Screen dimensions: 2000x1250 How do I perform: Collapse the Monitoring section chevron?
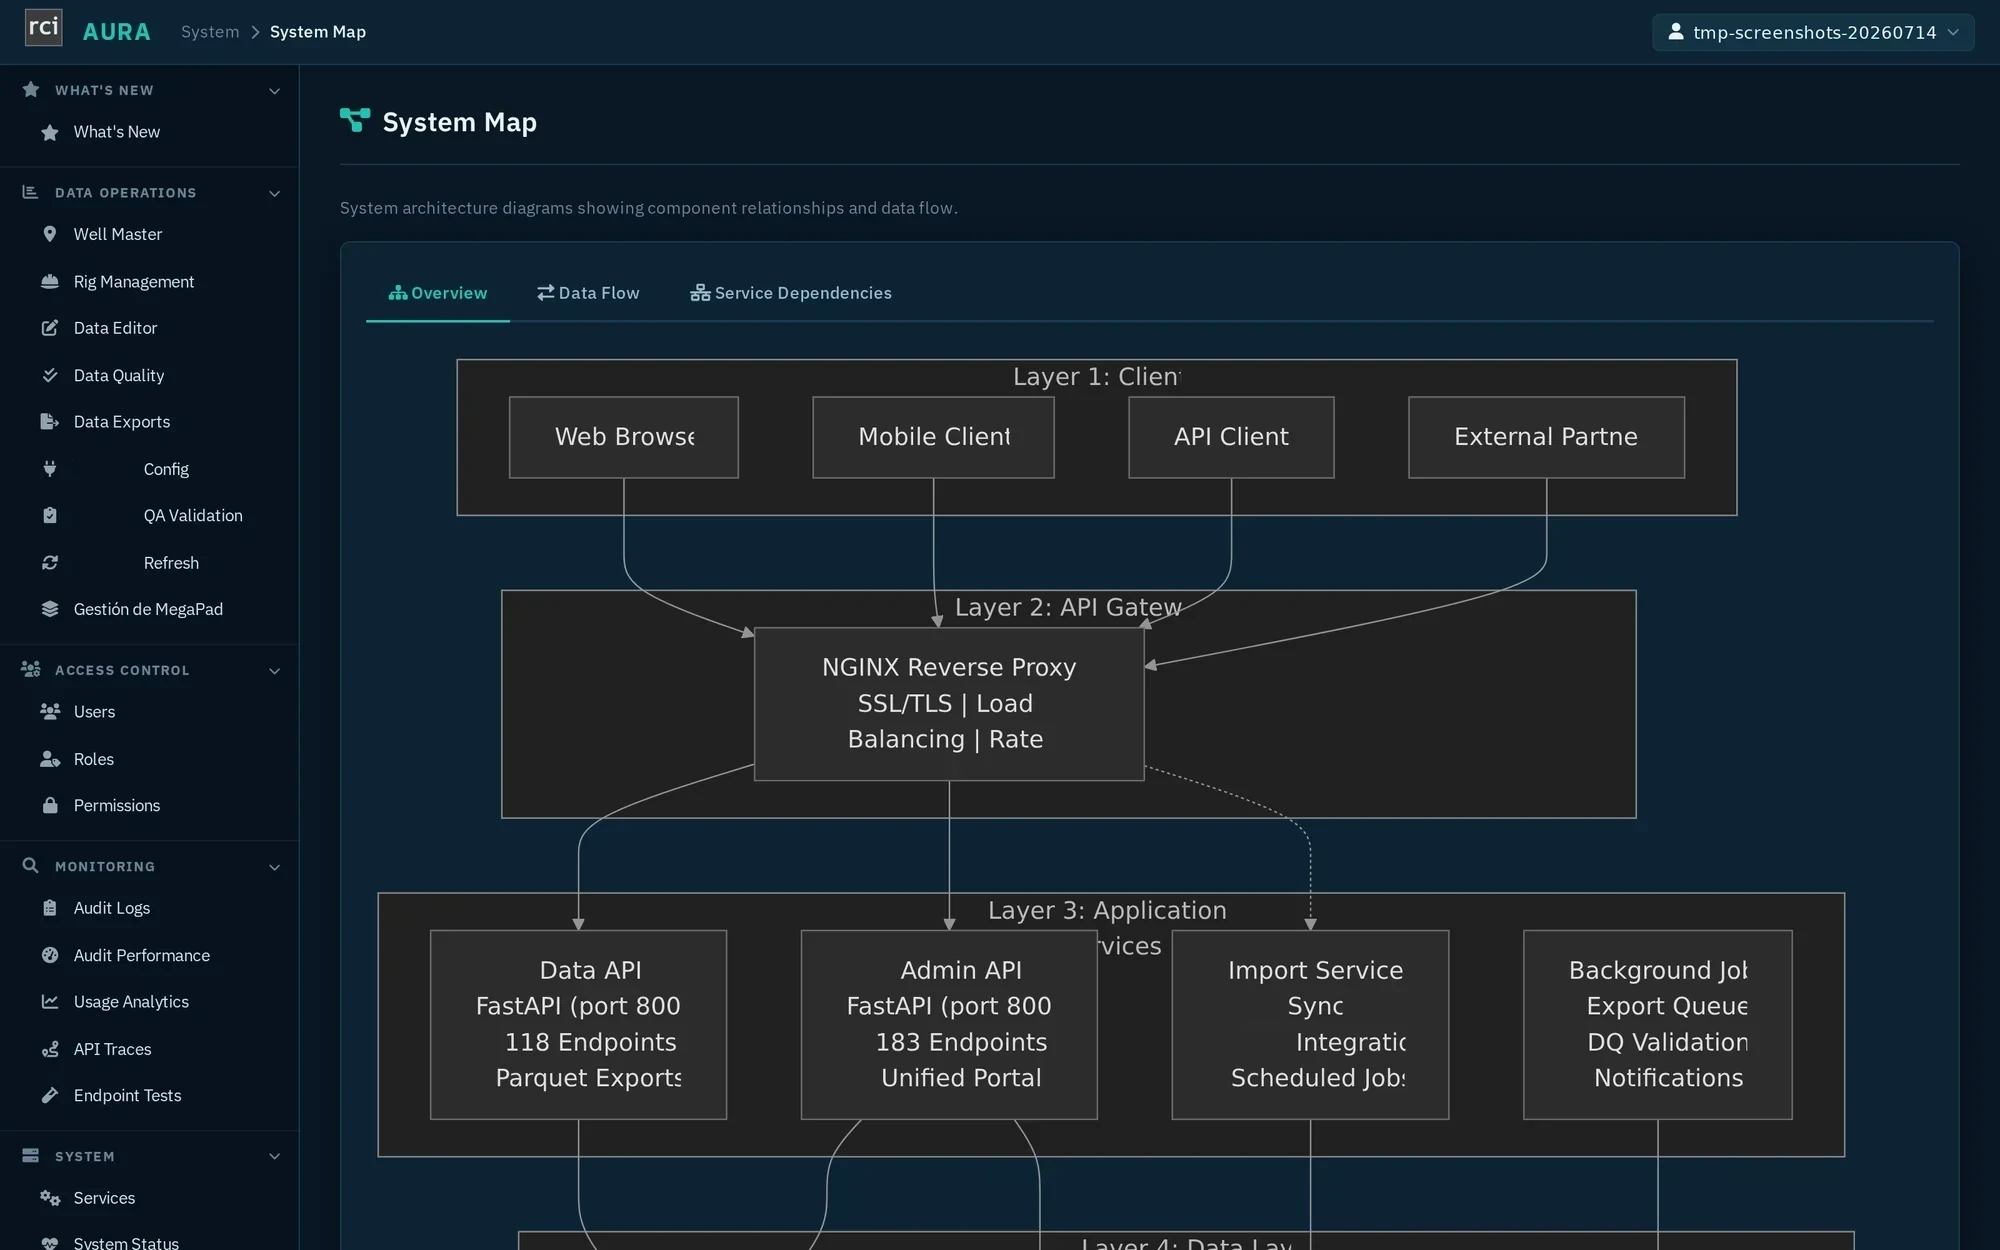(x=274, y=867)
